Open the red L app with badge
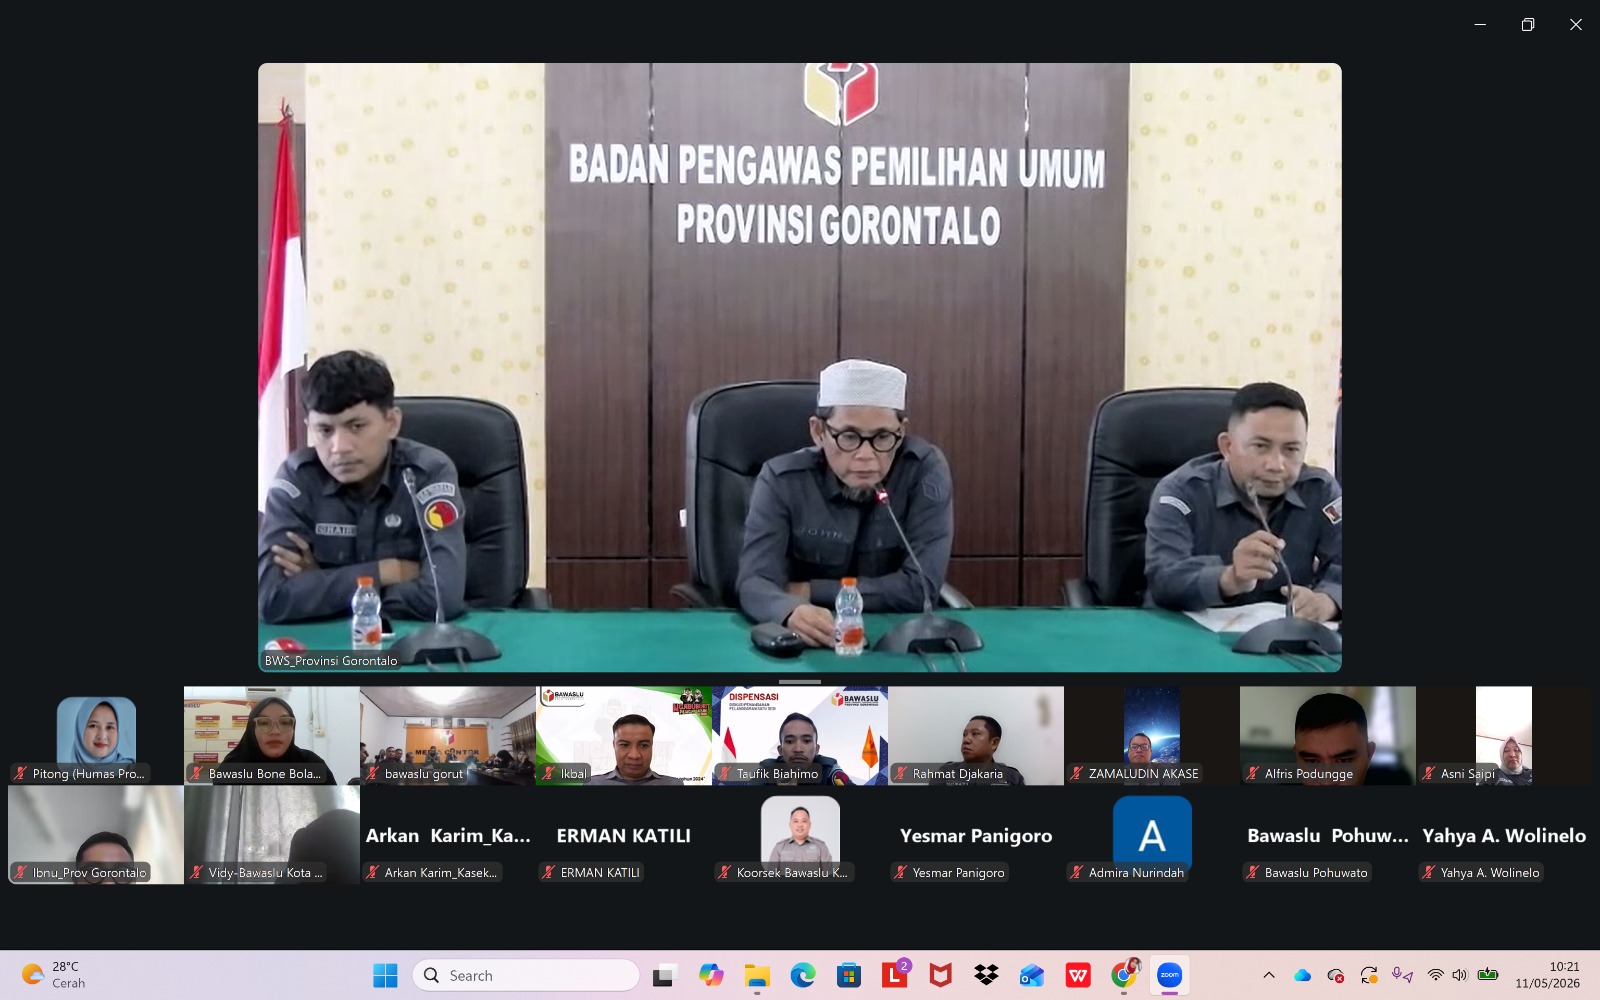Image resolution: width=1600 pixels, height=1000 pixels. click(895, 975)
